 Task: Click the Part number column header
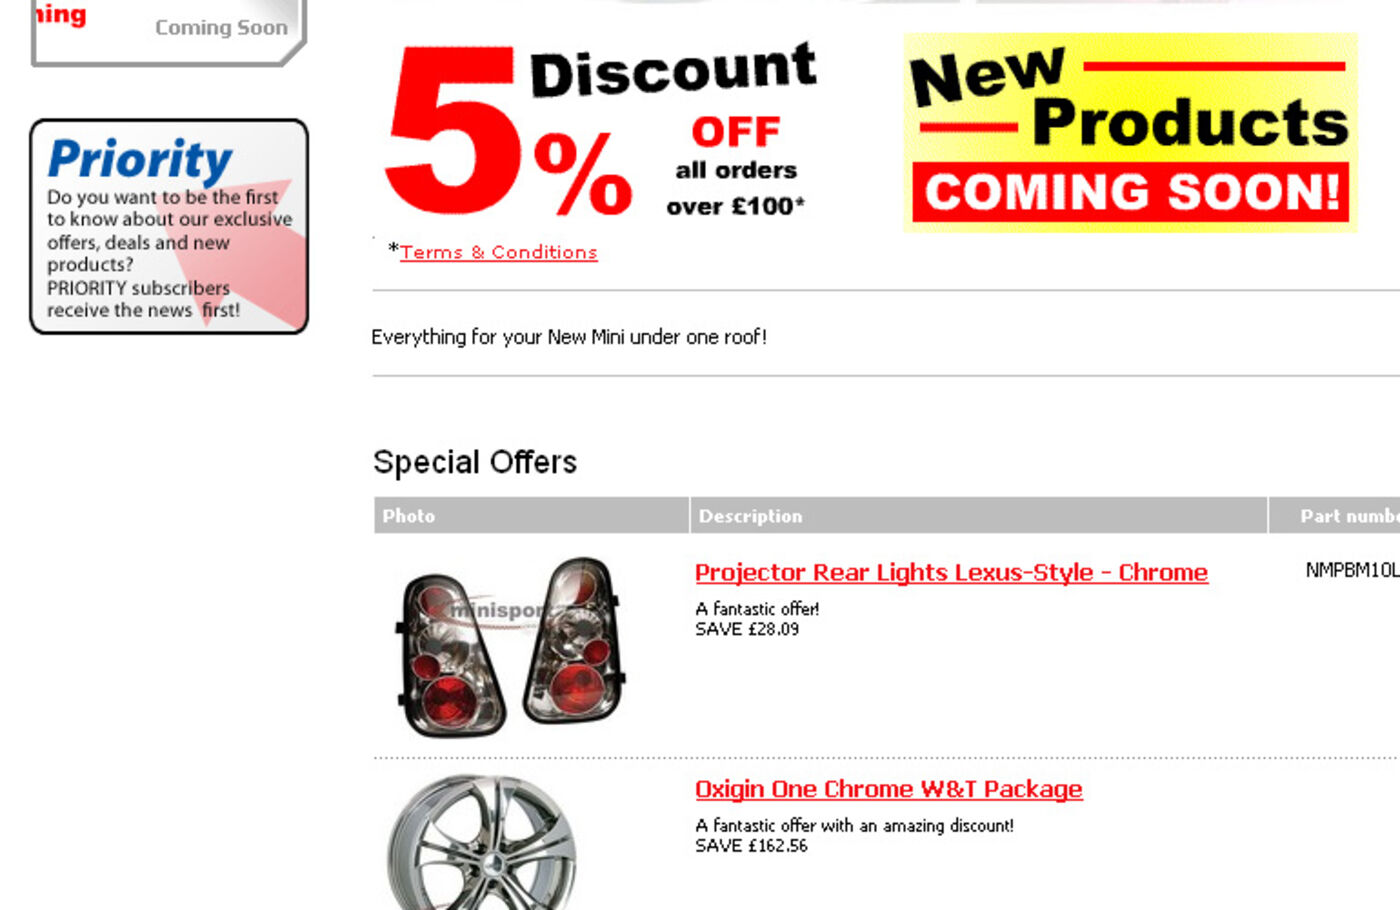(1335, 515)
